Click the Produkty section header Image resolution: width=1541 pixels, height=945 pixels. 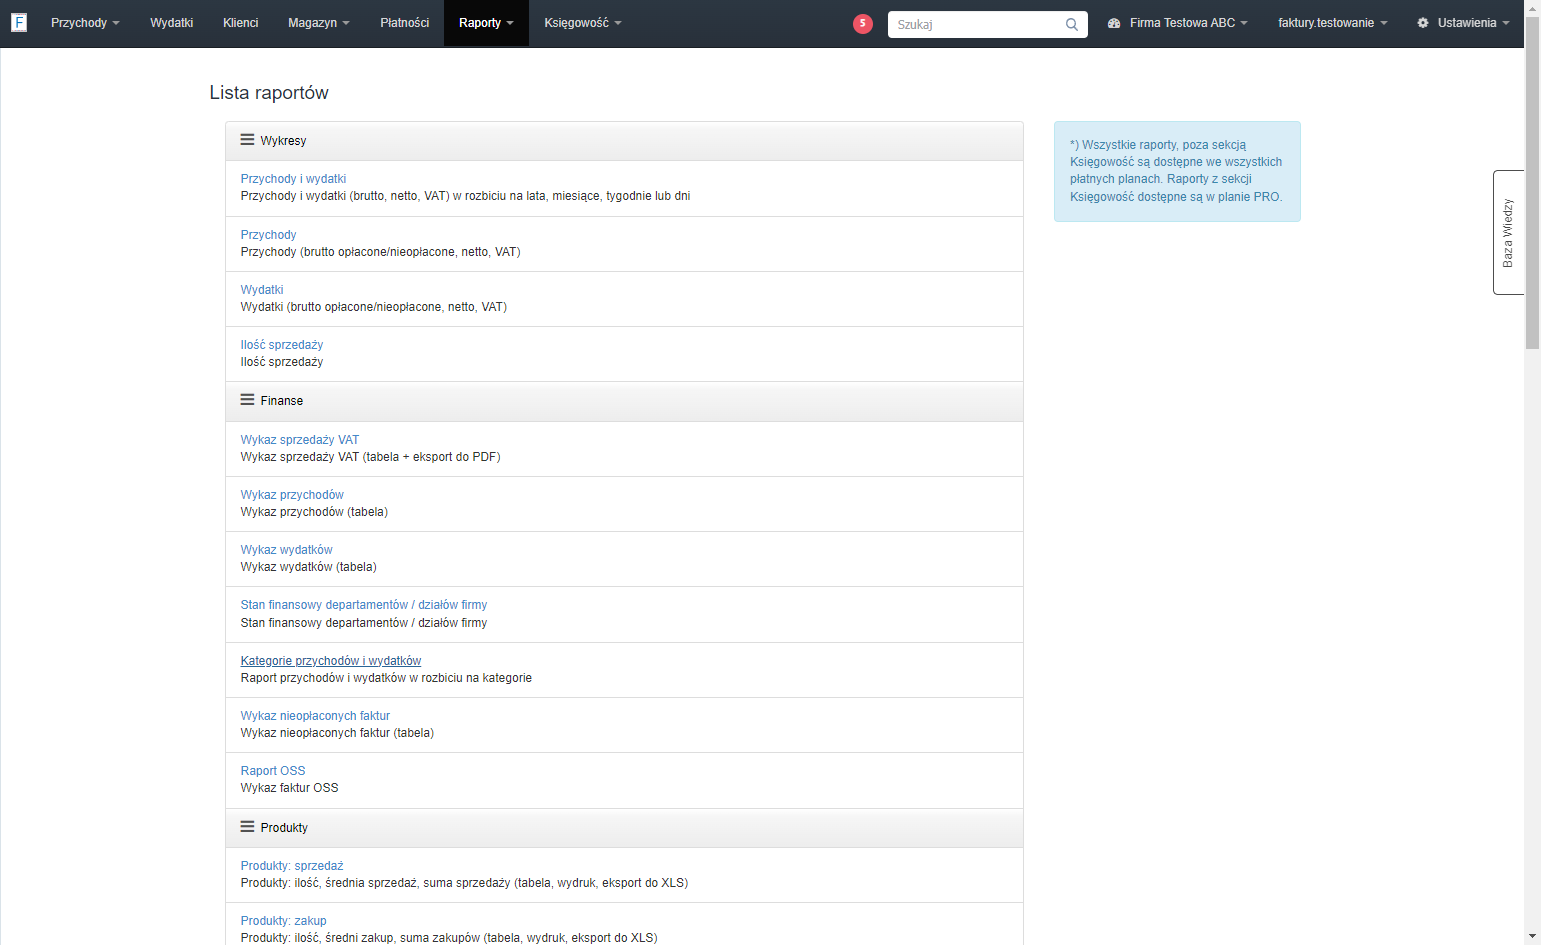point(624,828)
